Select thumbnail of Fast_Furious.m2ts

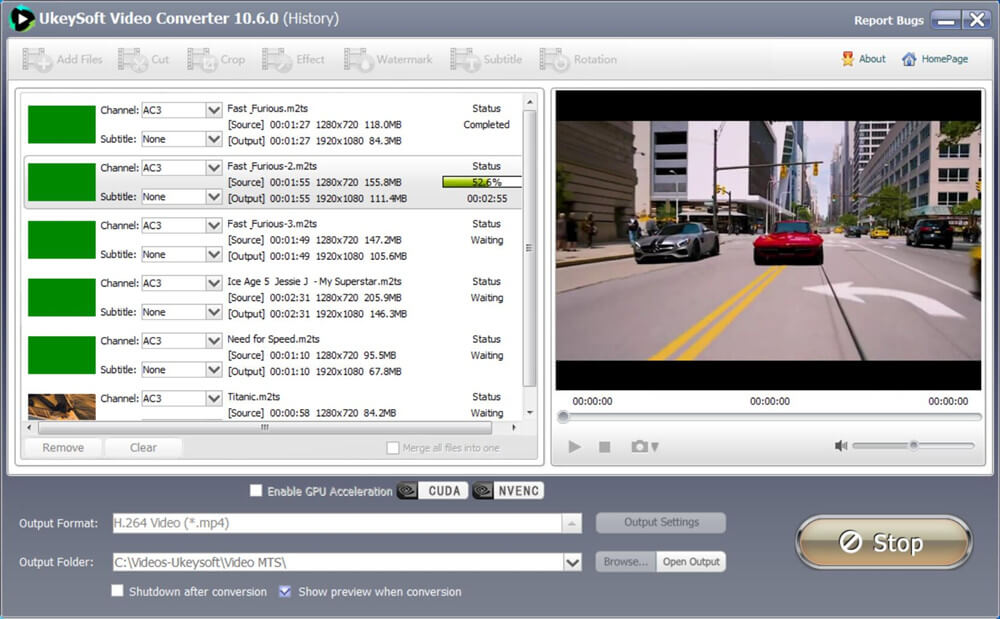click(62, 124)
